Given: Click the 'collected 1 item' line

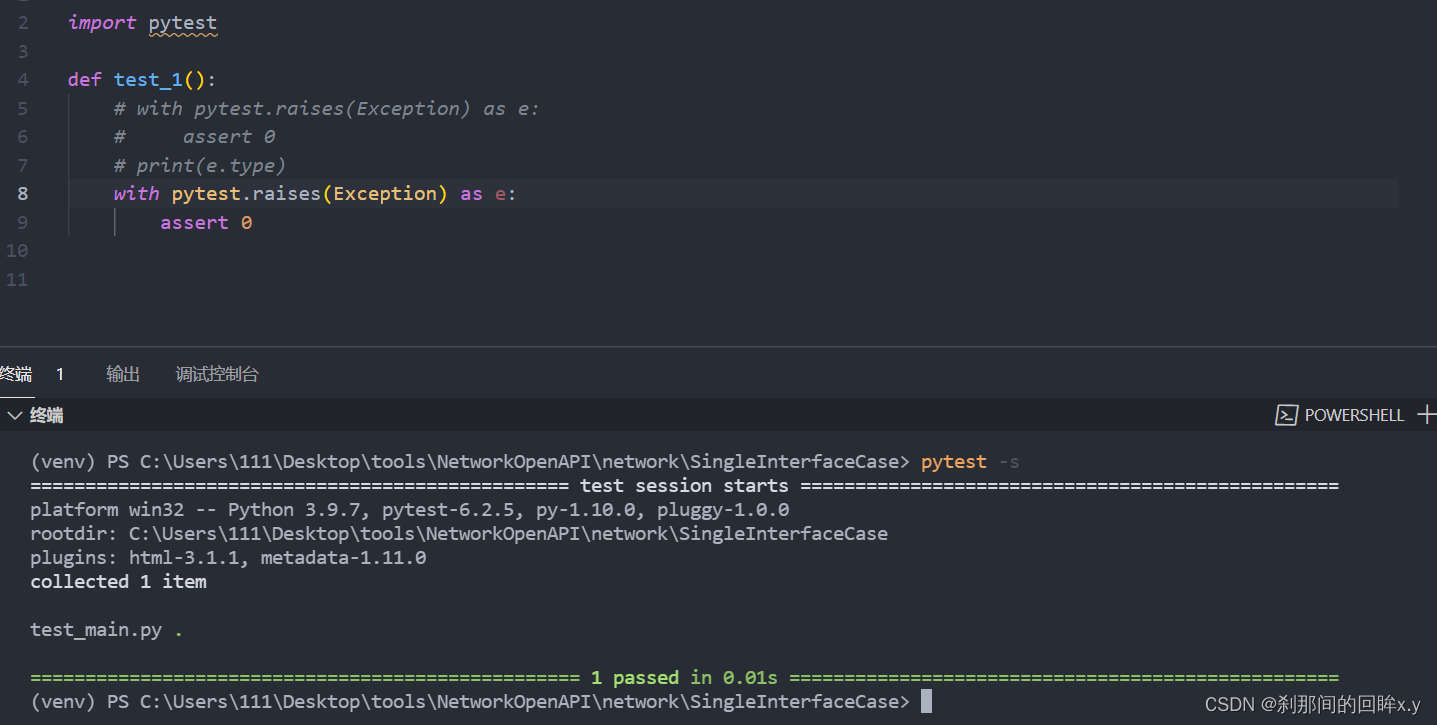Looking at the screenshot, I should (118, 582).
